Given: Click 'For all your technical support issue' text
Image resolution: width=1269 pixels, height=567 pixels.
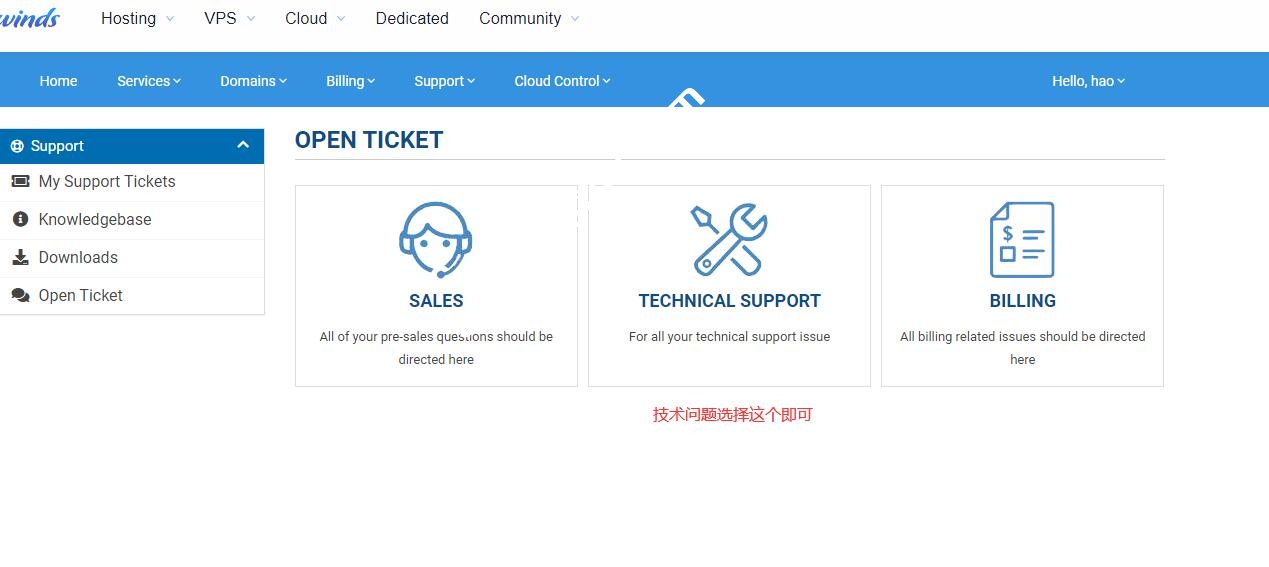Looking at the screenshot, I should 729,337.
